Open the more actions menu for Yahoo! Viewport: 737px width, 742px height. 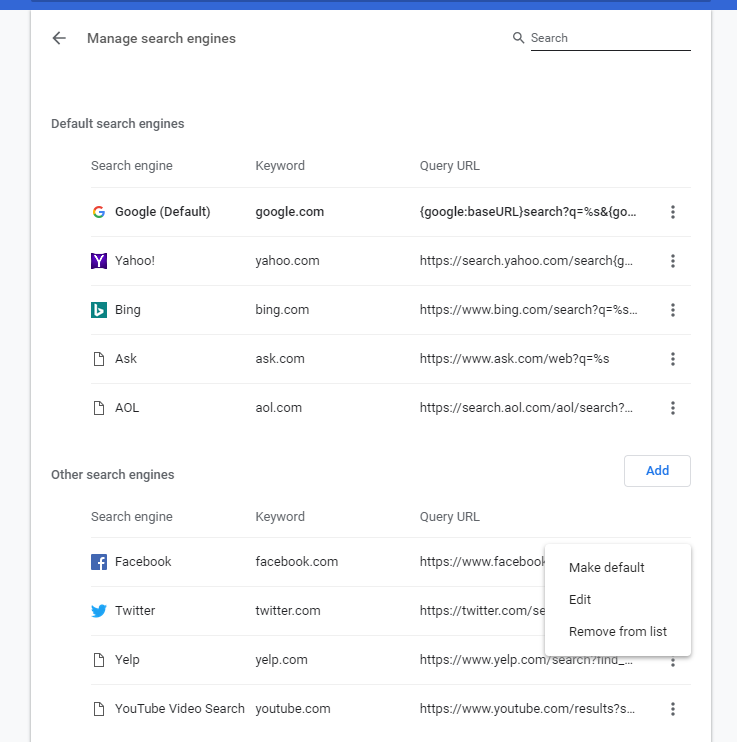[x=673, y=261]
